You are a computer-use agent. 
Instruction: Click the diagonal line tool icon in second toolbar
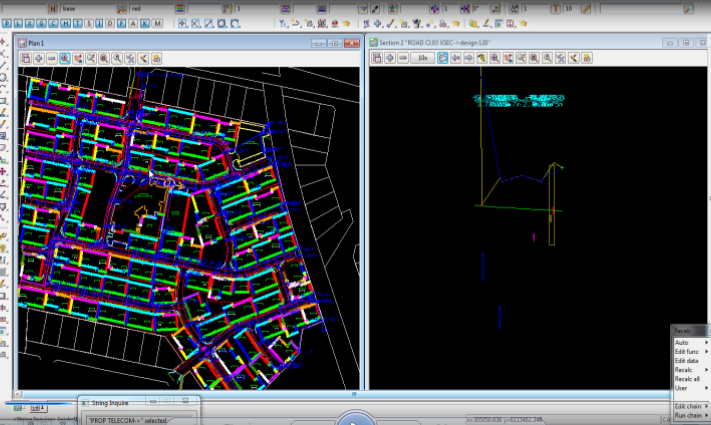point(209,24)
